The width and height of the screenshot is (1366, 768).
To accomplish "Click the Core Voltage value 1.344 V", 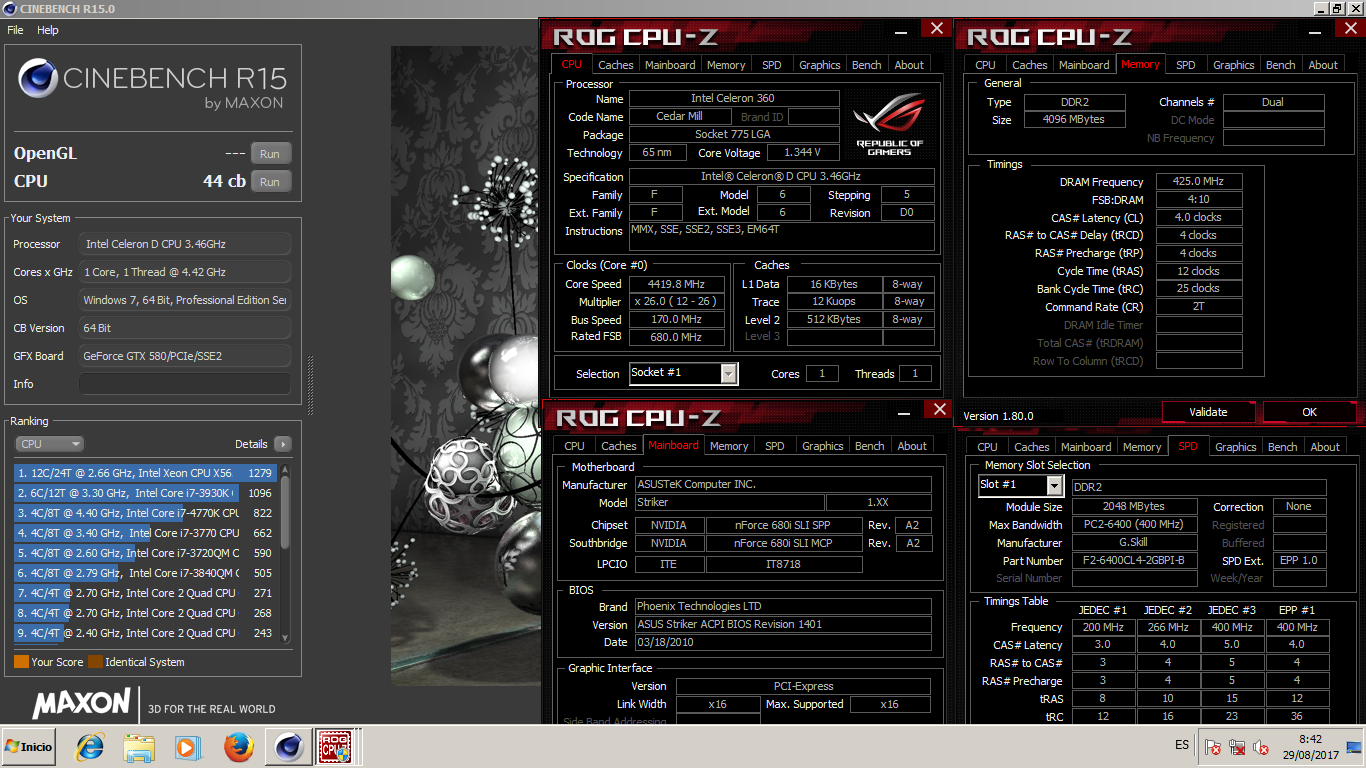I will tap(803, 153).
